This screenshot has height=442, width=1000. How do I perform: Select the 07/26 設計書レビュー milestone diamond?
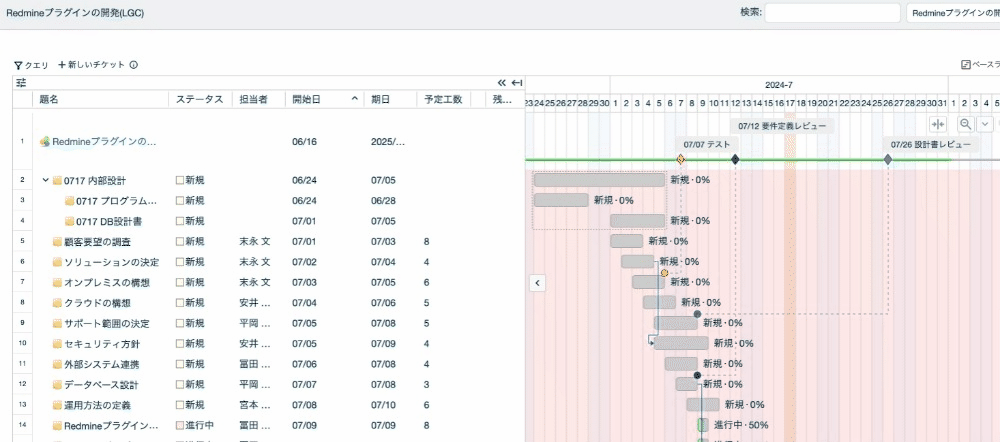point(888,159)
